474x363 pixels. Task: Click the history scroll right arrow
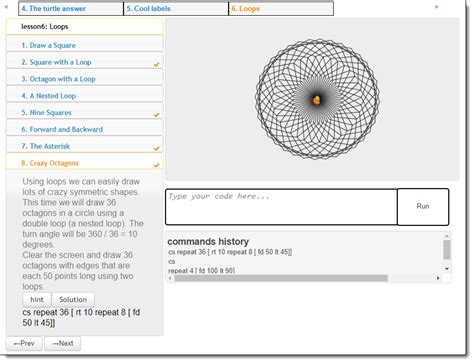[438, 278]
